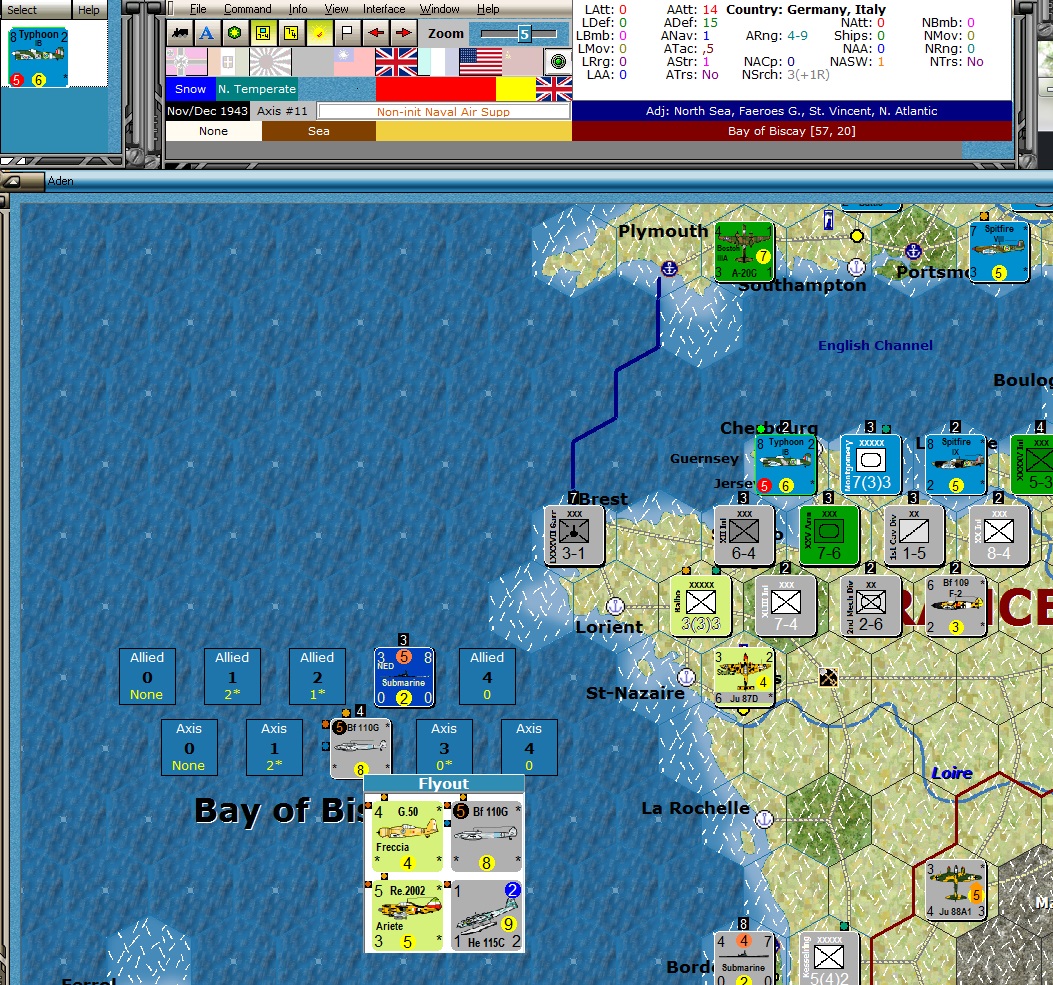This screenshot has width=1053, height=985.
Task: Select the Soviet Union flag
Action: point(522,62)
